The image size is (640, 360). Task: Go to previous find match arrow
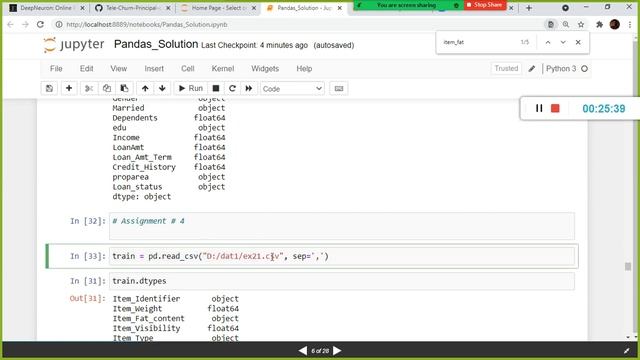[x=548, y=42]
